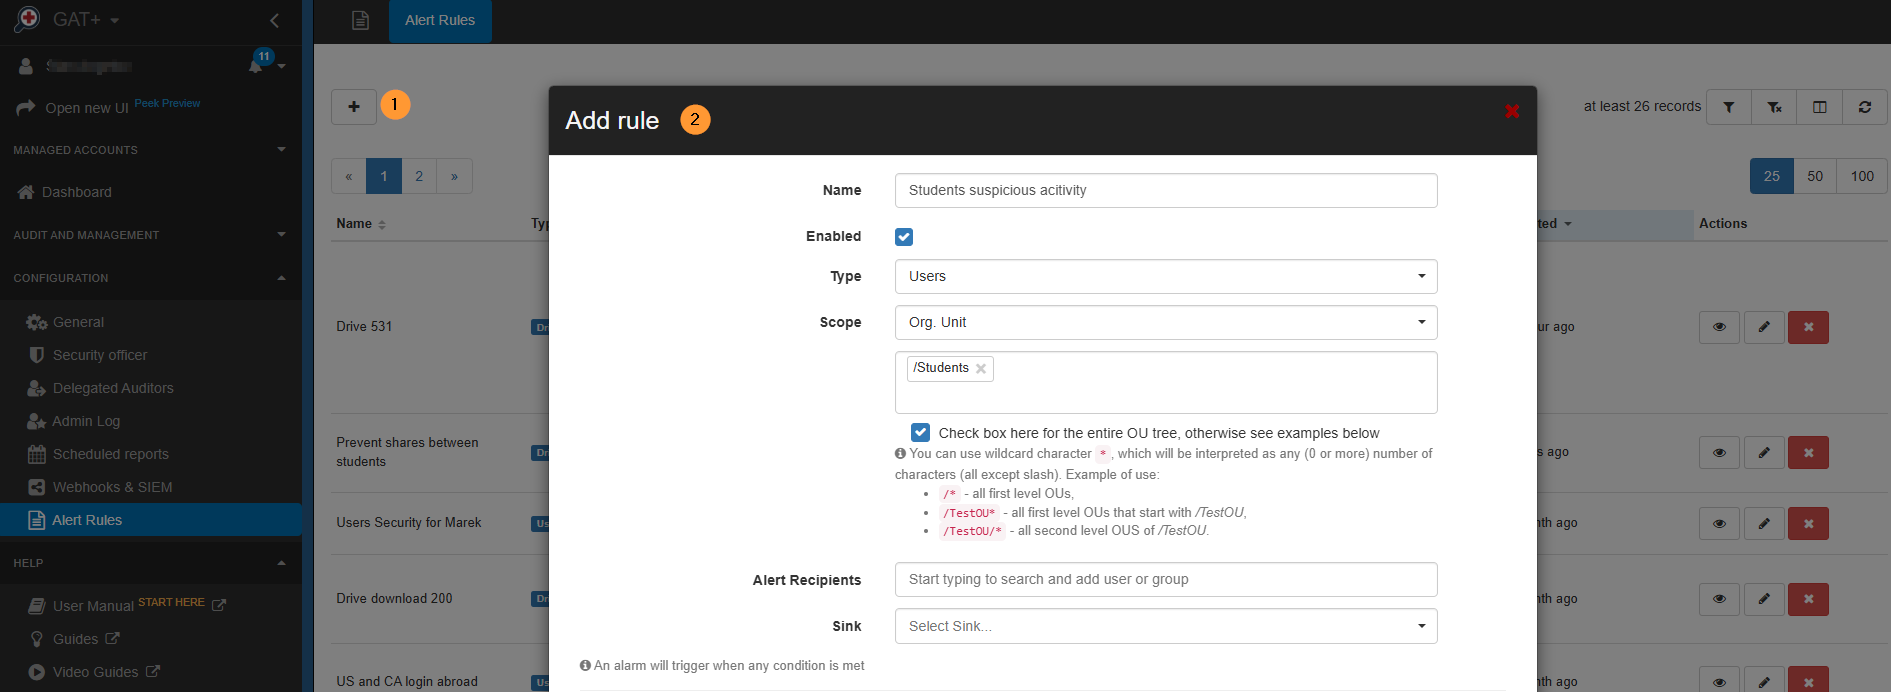The width and height of the screenshot is (1891, 692).
Task: Go to page 2 of rules
Action: coord(419,176)
